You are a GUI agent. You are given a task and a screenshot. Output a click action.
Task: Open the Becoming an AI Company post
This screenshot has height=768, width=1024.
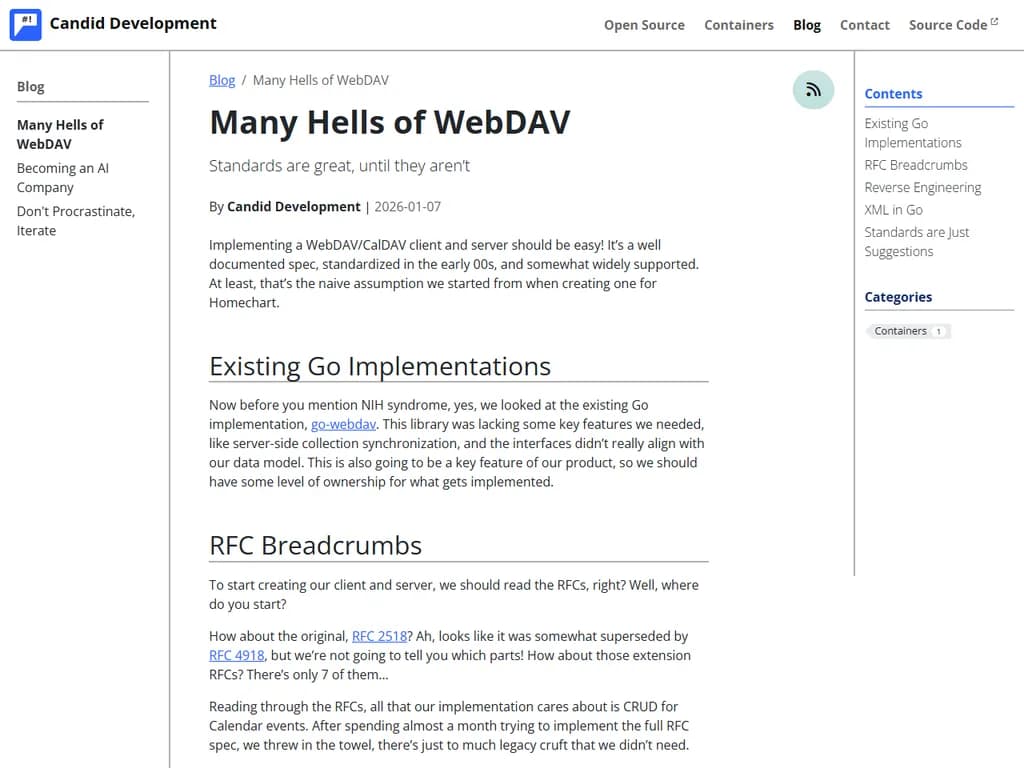point(62,177)
